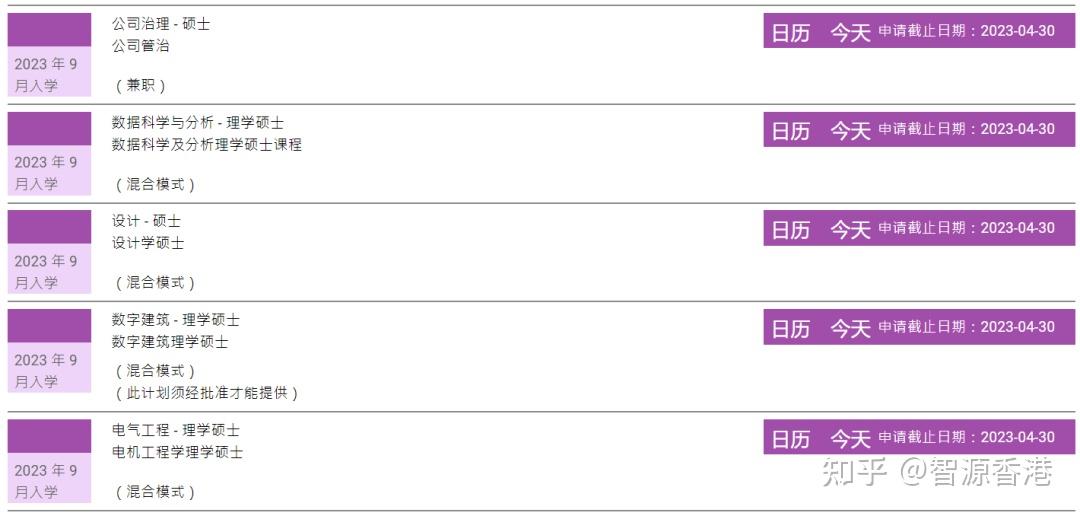The width and height of the screenshot is (1080, 516).
Task: Click the application deadline text for 设计 - 硕士
Action: pos(966,228)
